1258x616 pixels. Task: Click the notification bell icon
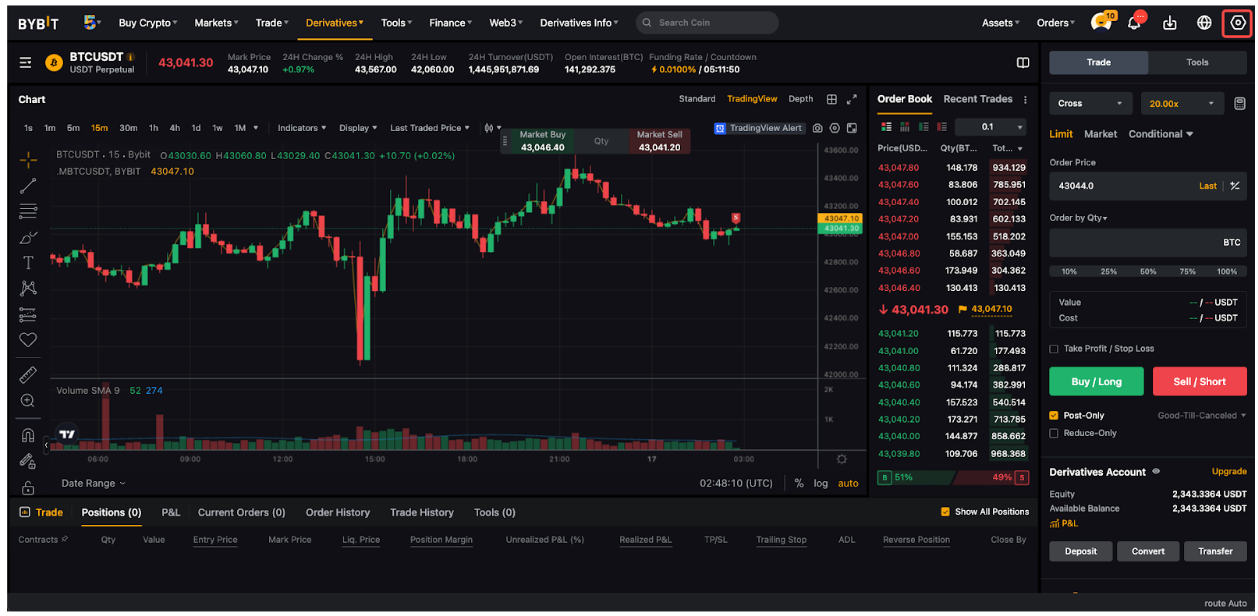coord(1134,23)
